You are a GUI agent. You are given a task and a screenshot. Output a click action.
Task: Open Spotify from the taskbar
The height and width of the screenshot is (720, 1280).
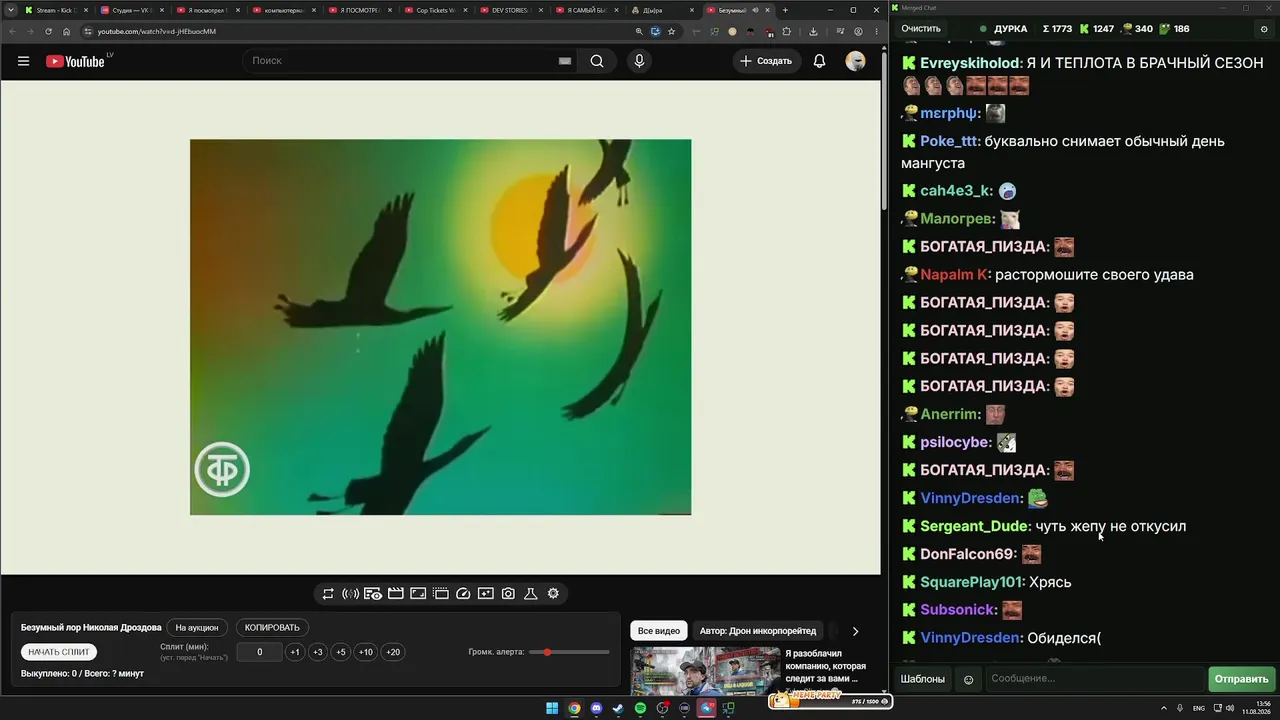coord(641,709)
